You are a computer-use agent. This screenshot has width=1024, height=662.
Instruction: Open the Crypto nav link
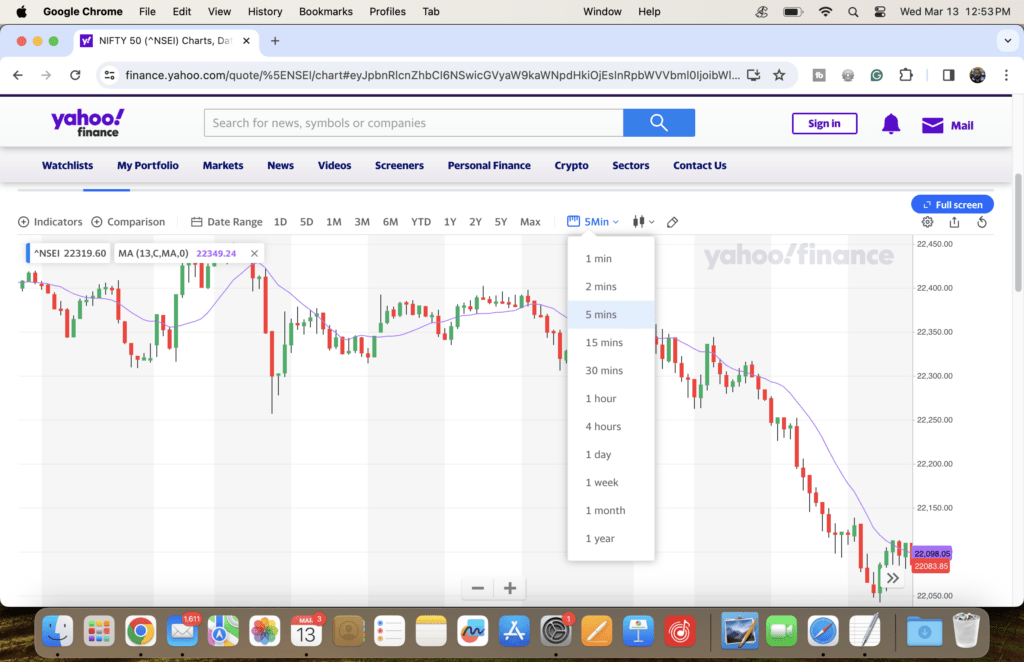pos(571,166)
